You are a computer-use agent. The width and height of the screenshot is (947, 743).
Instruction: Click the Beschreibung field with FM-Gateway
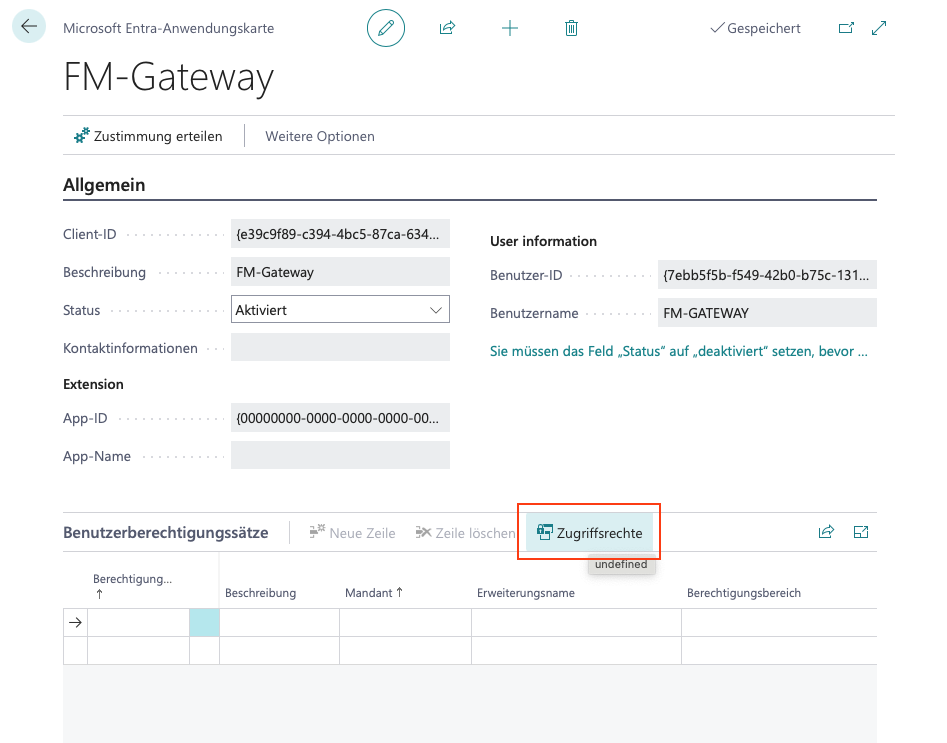point(340,272)
